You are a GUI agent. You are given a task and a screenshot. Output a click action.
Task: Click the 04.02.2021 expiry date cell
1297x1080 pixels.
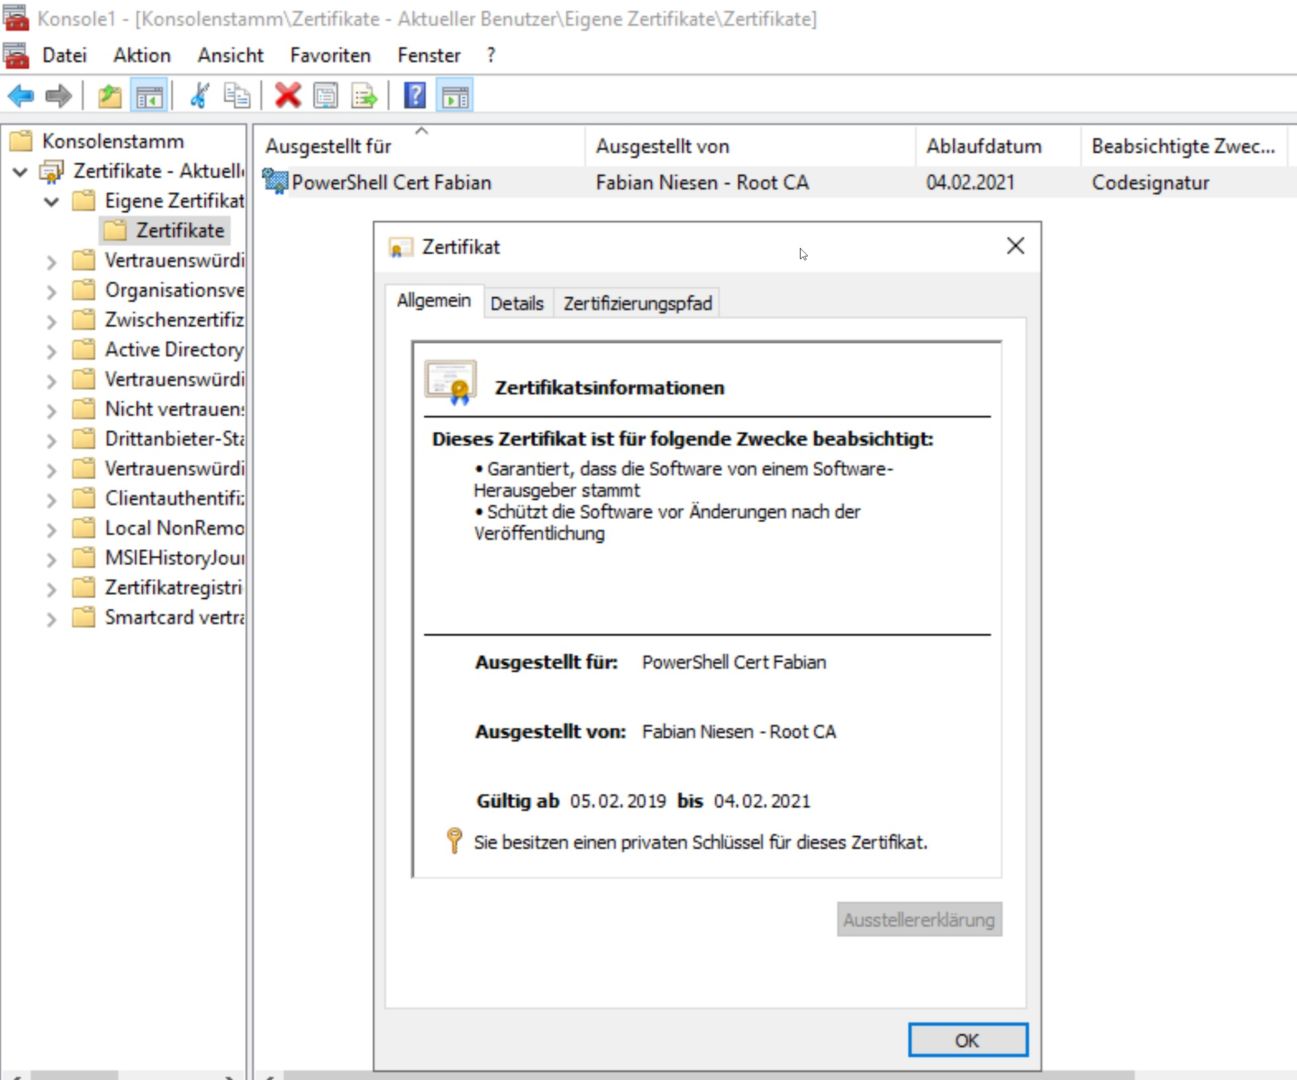(x=970, y=182)
